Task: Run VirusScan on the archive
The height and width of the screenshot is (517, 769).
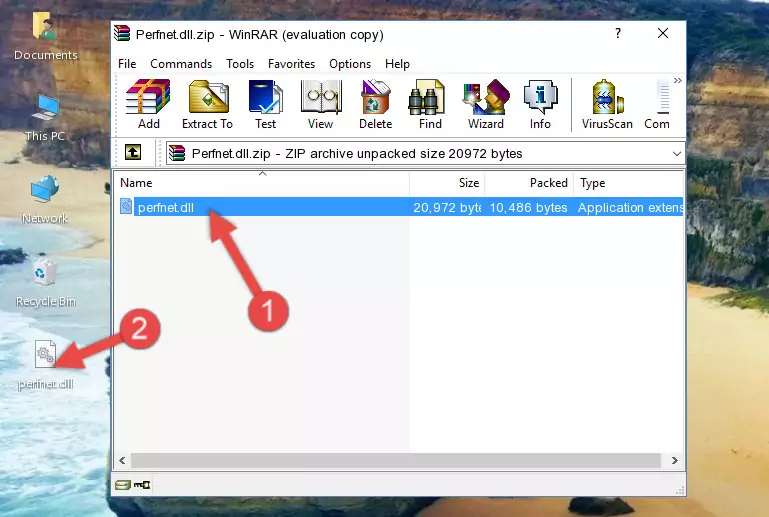Action: (607, 104)
